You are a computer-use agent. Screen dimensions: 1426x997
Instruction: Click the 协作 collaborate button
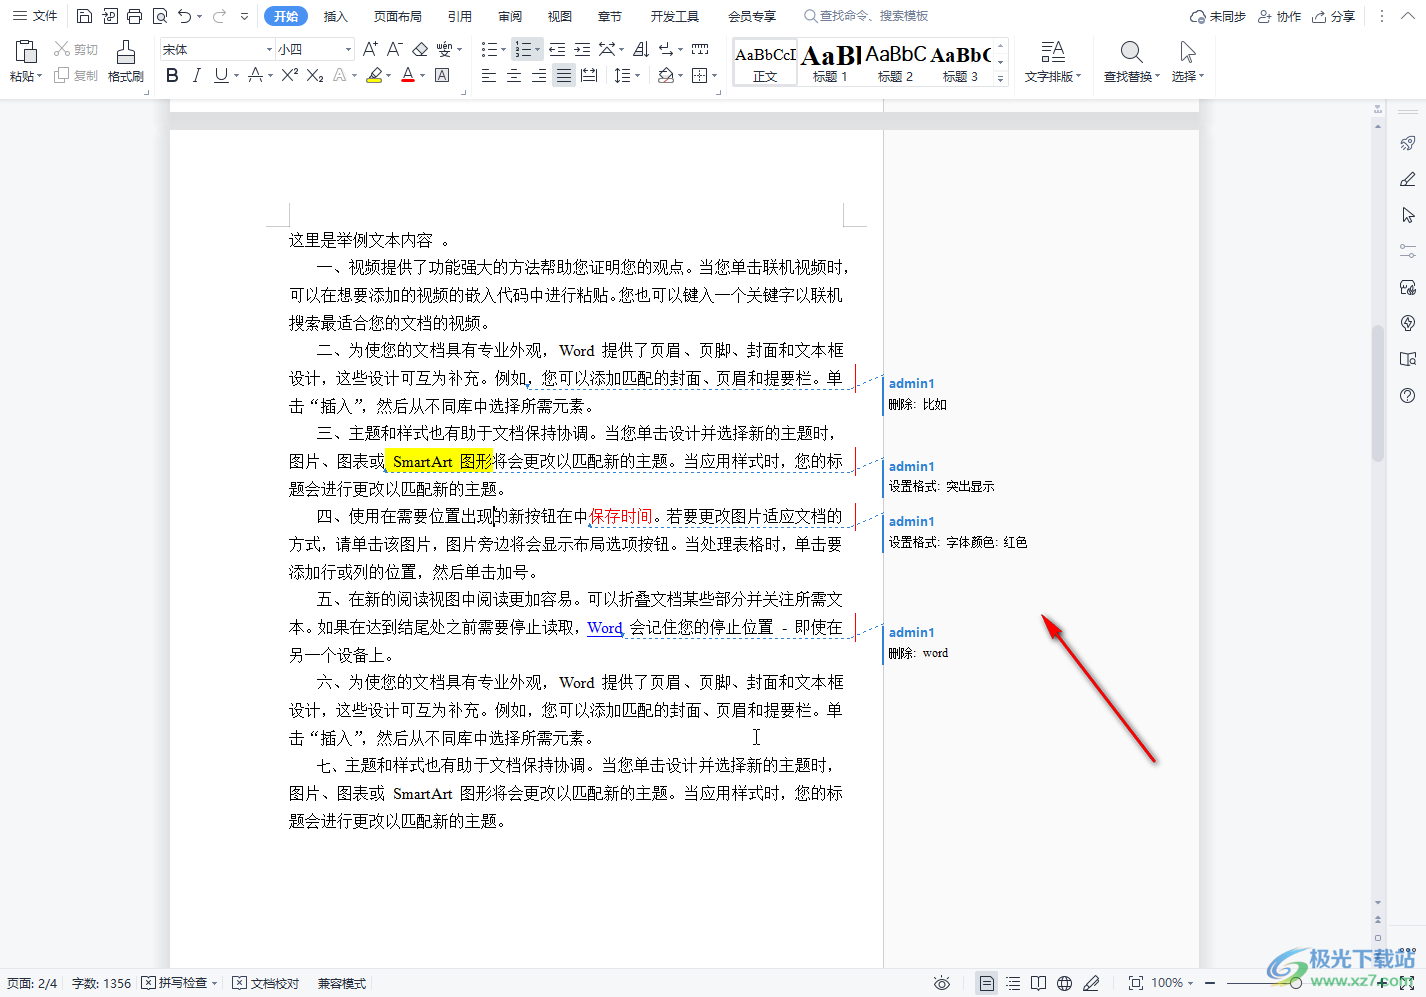click(x=1279, y=16)
